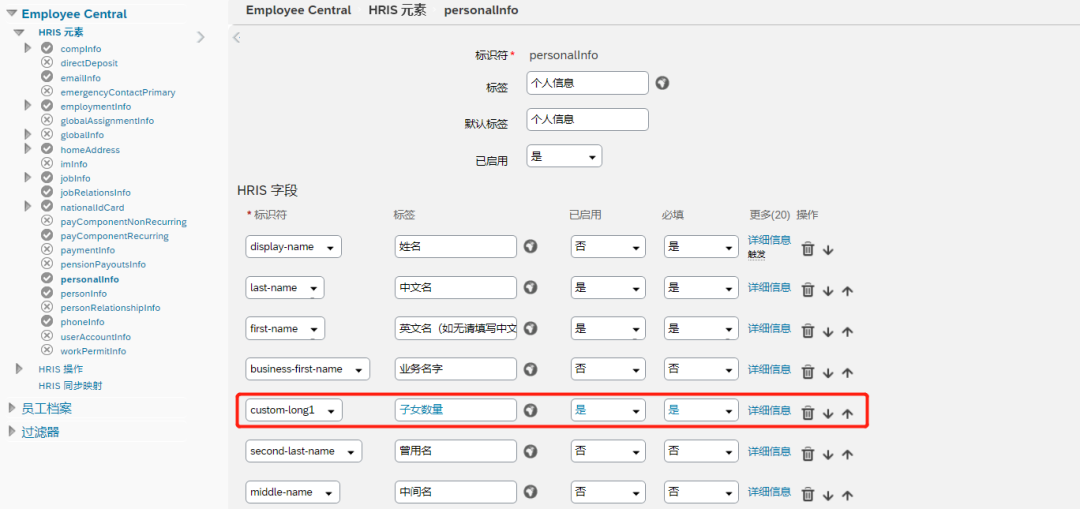Viewport: 1080px width, 509px height.
Task: Move custom-long1 field up
Action: [x=847, y=414]
